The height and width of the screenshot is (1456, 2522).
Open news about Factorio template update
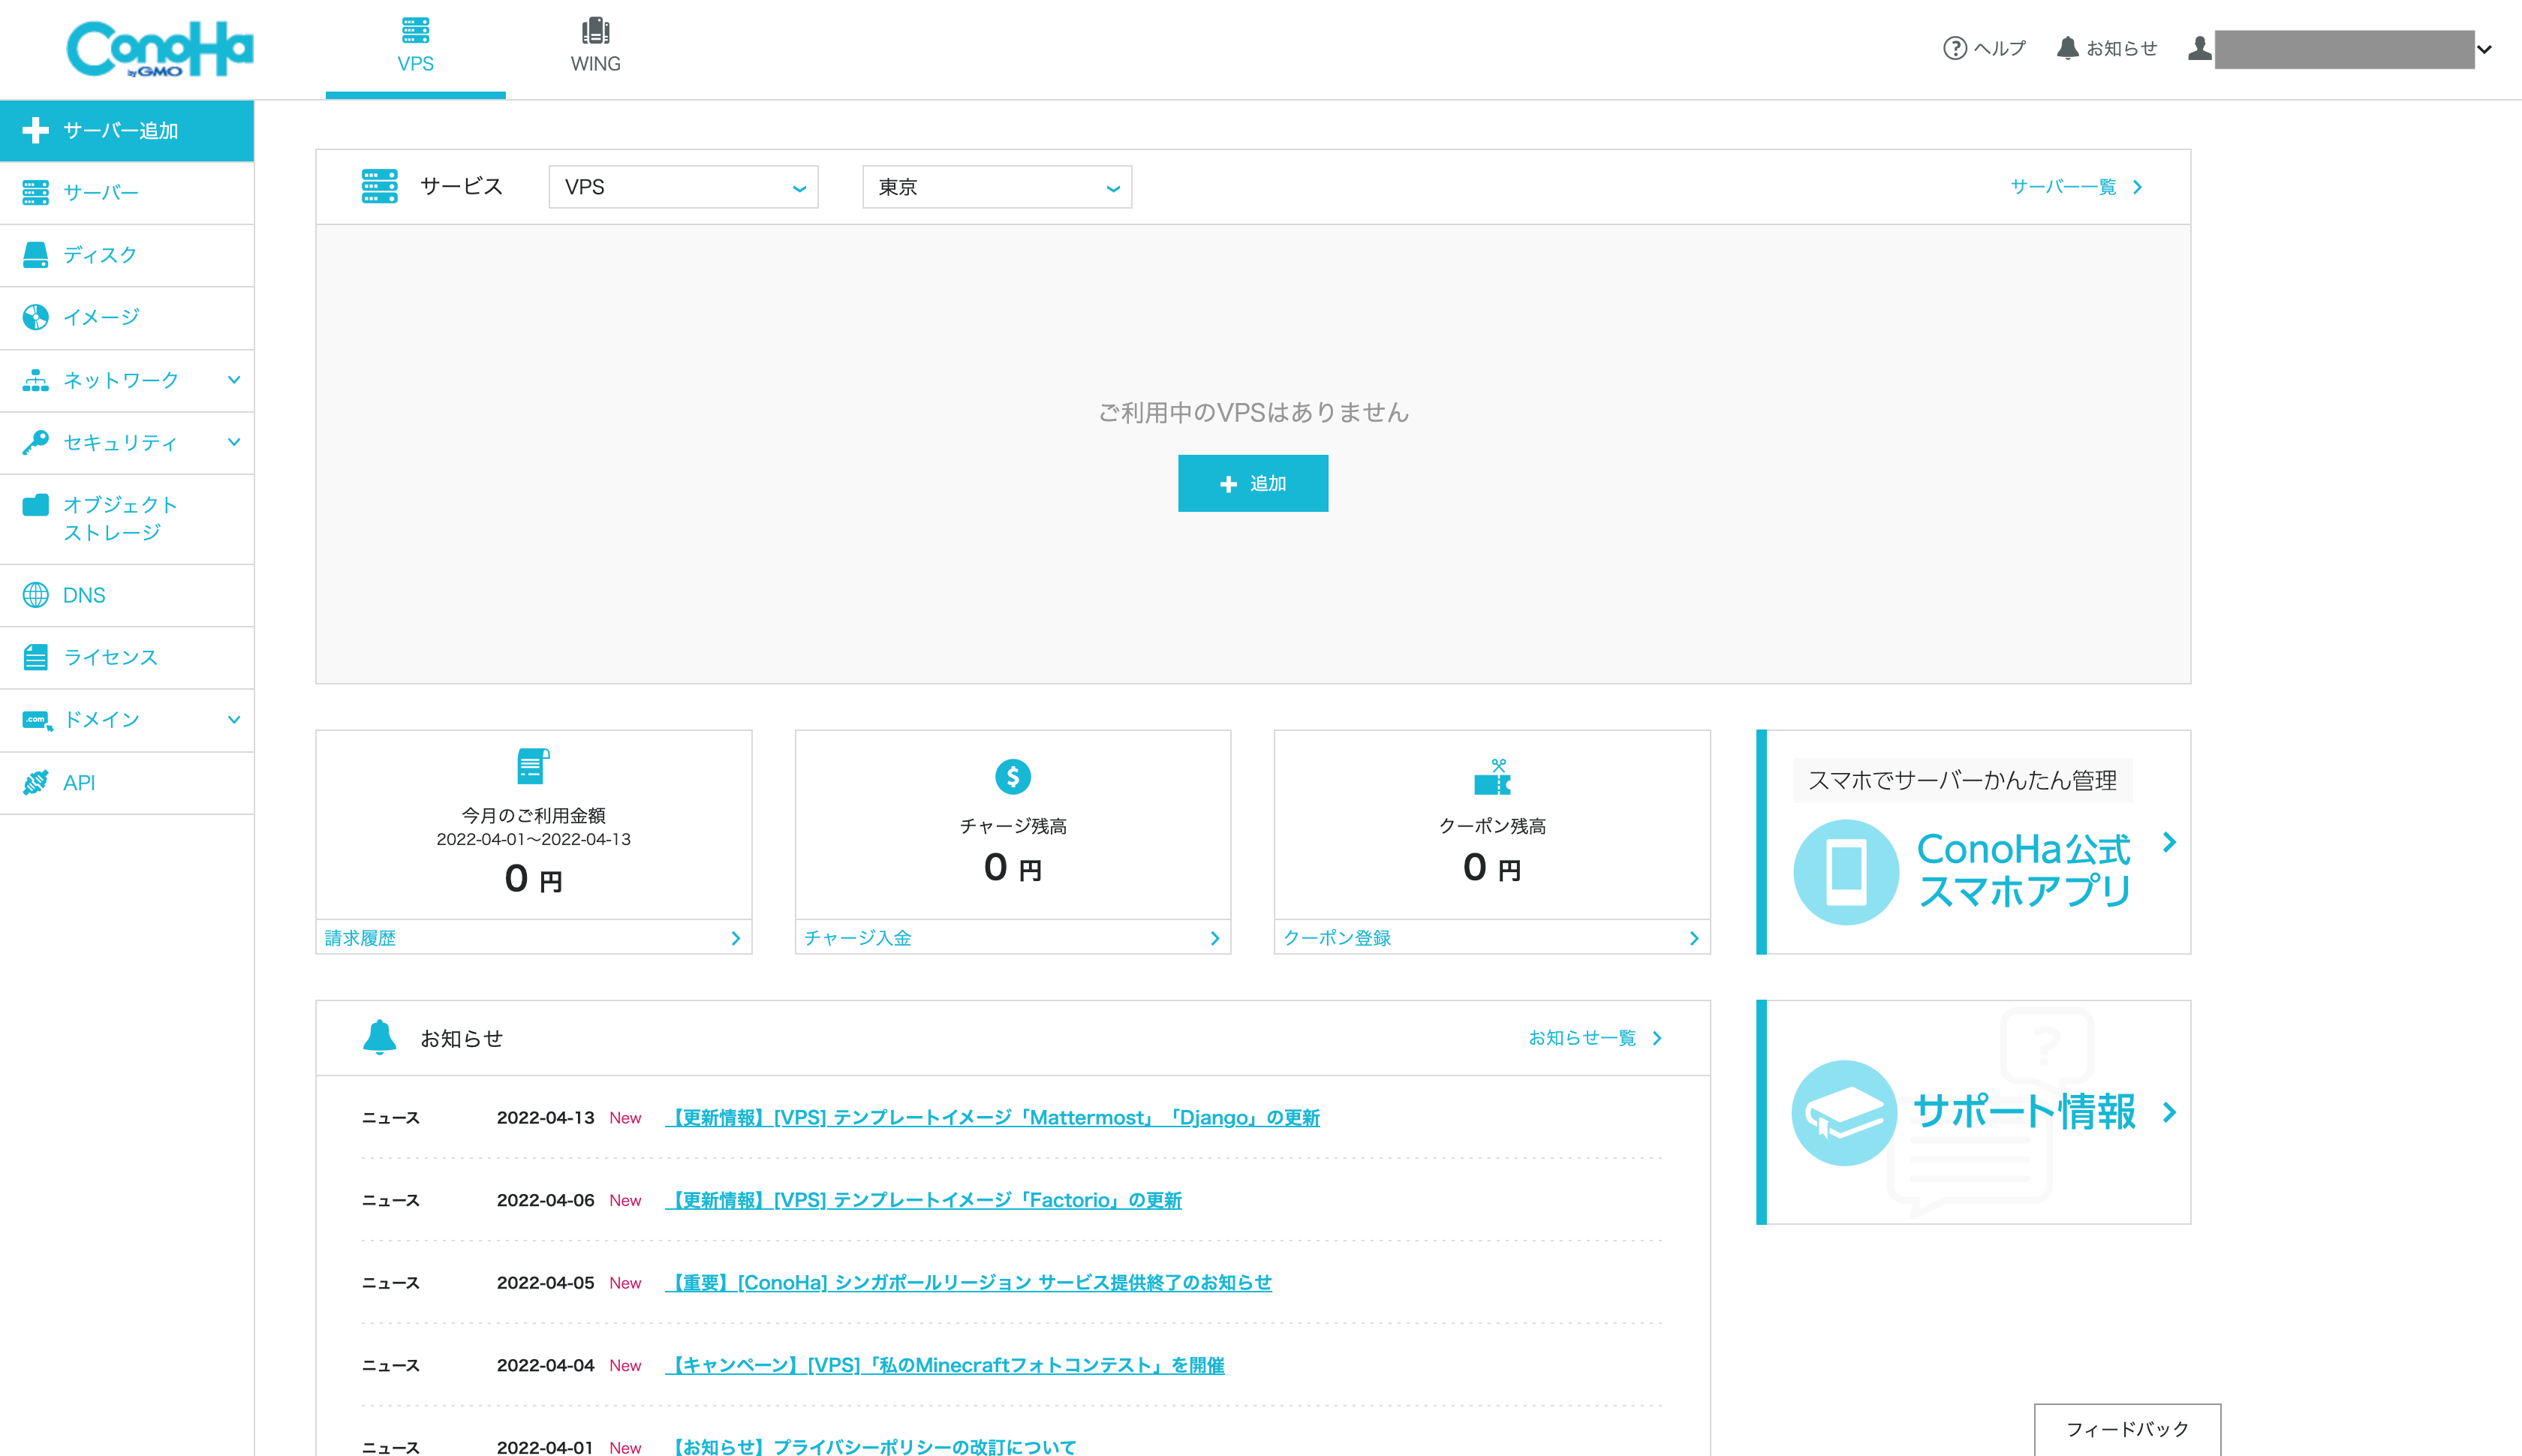point(923,1200)
